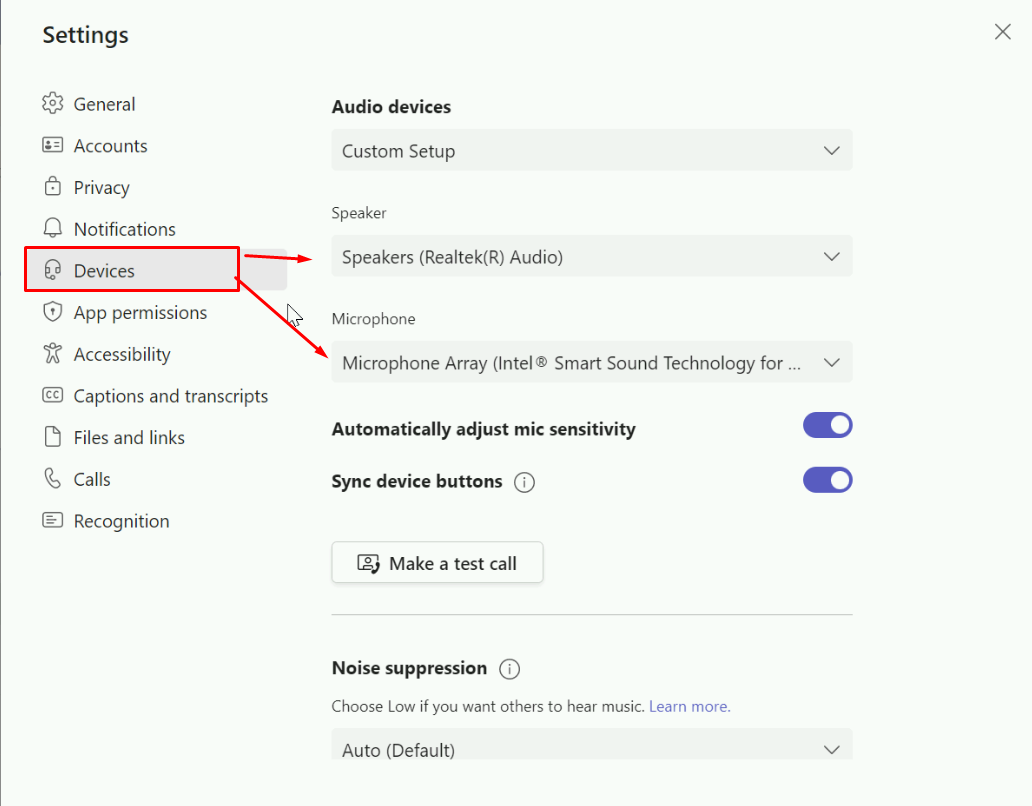Screen dimensions: 1032x806
Task: Click the Accessibility person icon
Action: [53, 354]
